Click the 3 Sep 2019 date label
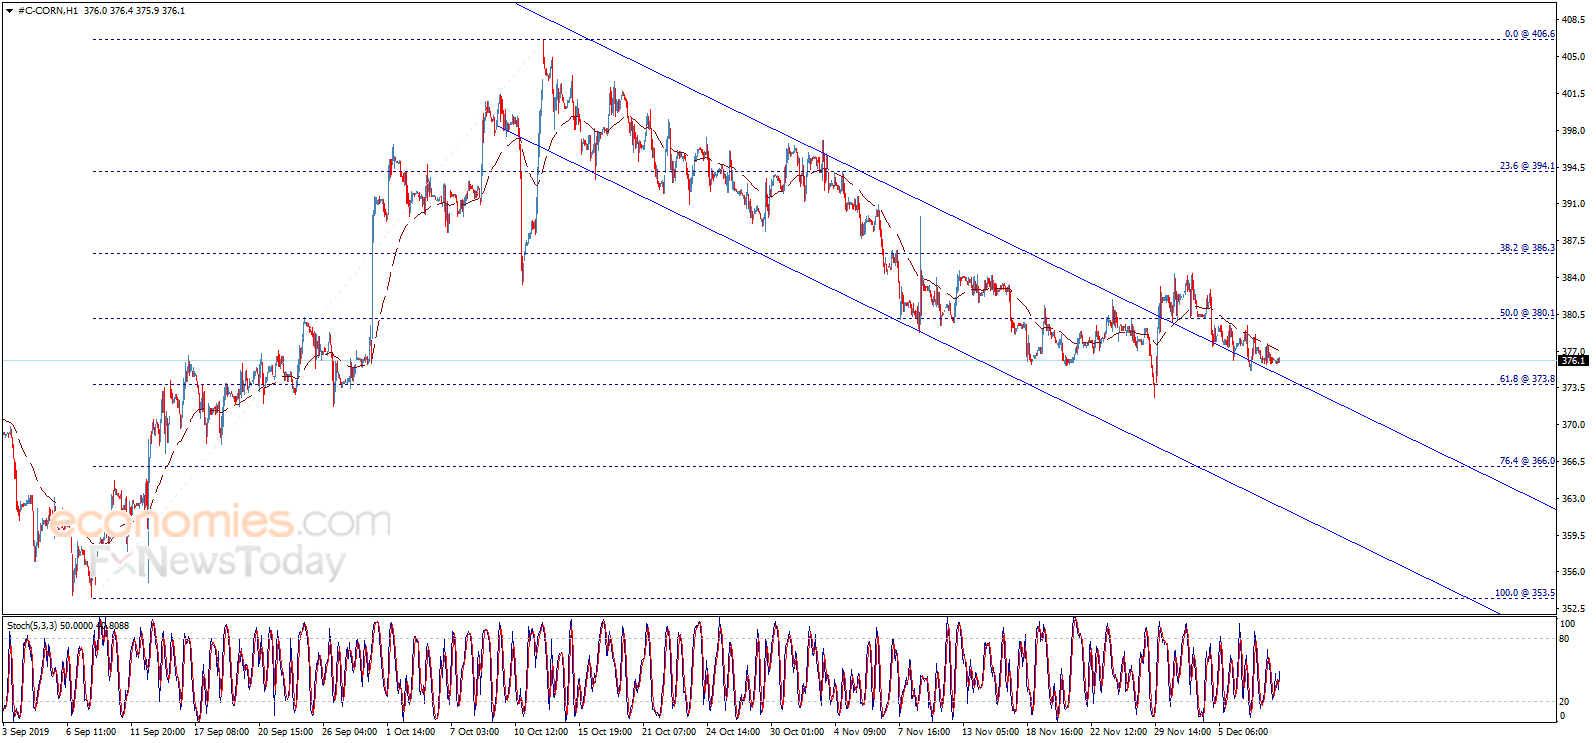Viewport: 1596px width, 743px height. tap(26, 732)
